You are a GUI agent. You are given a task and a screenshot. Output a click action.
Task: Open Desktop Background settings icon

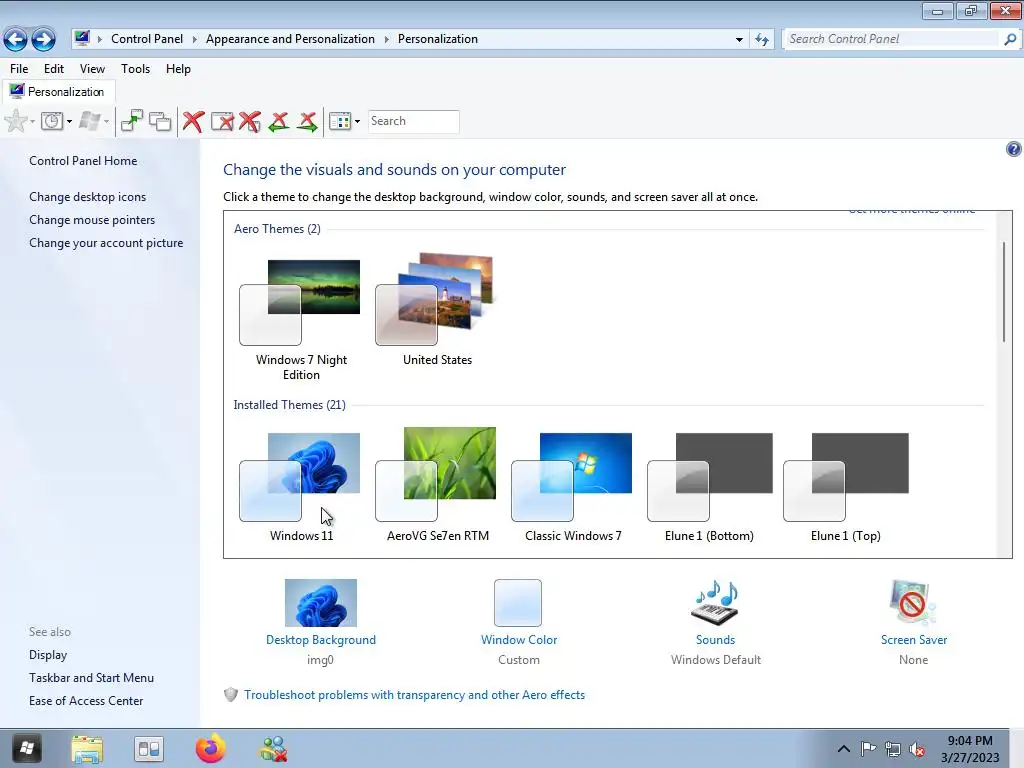(x=321, y=603)
